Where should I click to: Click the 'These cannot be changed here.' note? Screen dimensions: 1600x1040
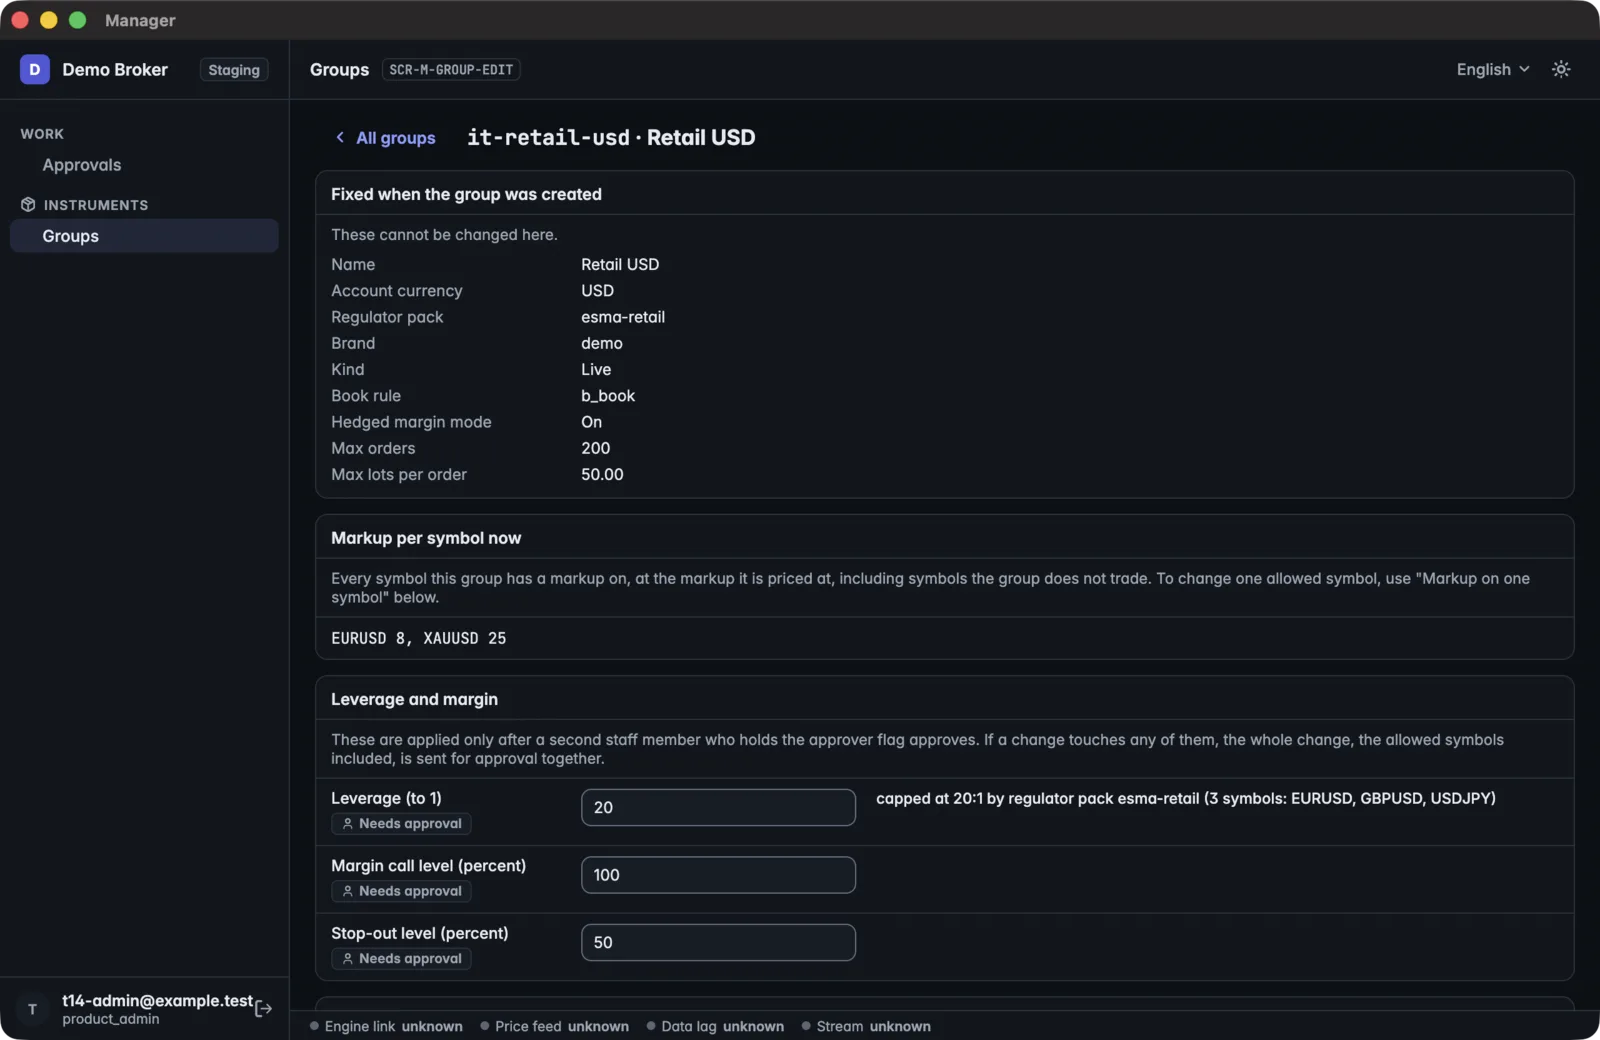tap(444, 234)
